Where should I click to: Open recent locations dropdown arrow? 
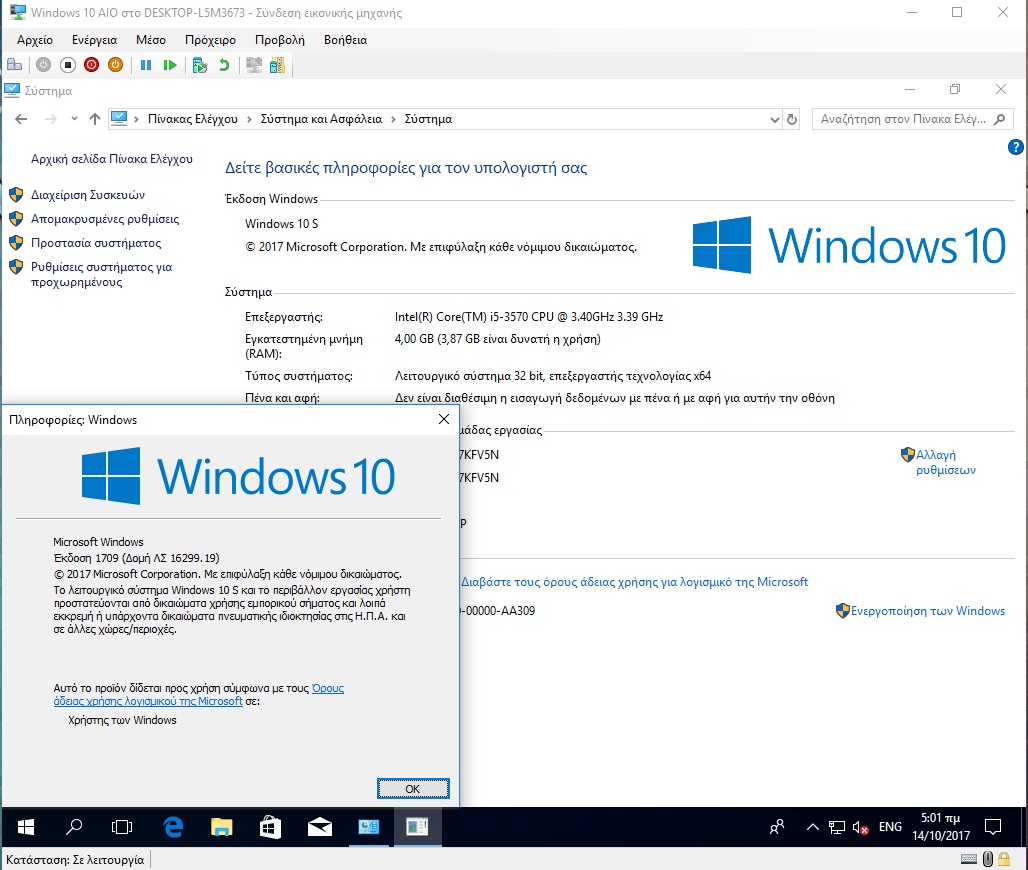point(74,119)
